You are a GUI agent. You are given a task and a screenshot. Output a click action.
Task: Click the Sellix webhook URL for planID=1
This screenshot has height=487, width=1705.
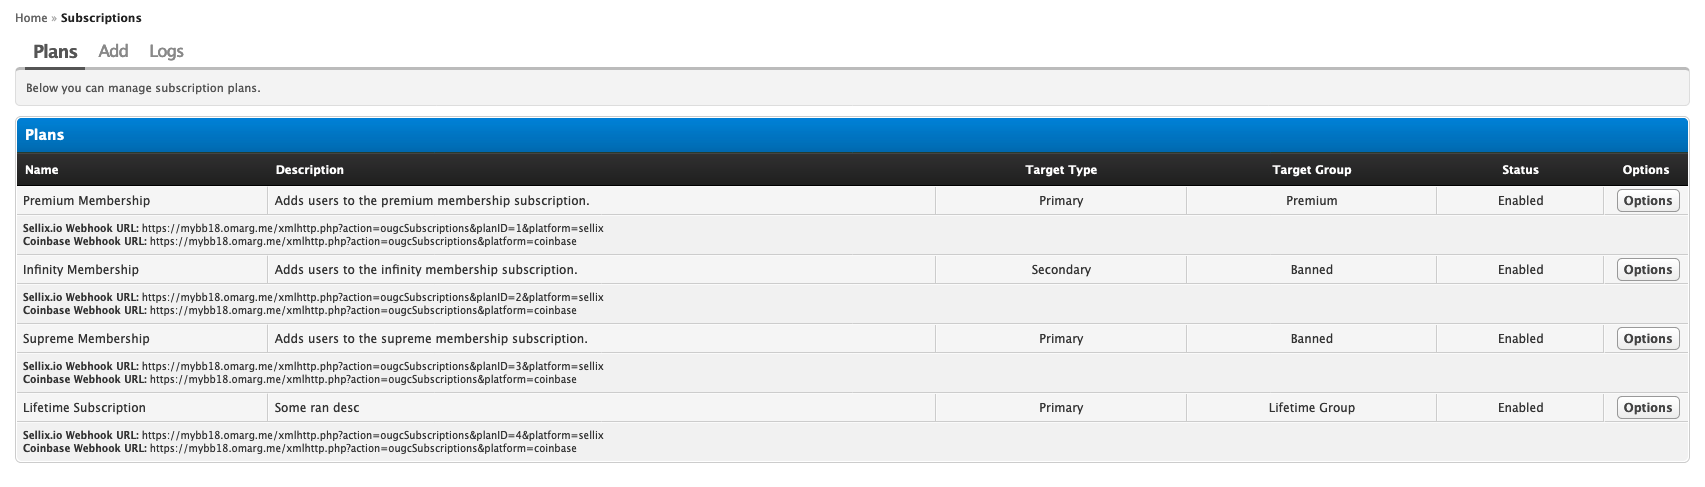point(372,228)
